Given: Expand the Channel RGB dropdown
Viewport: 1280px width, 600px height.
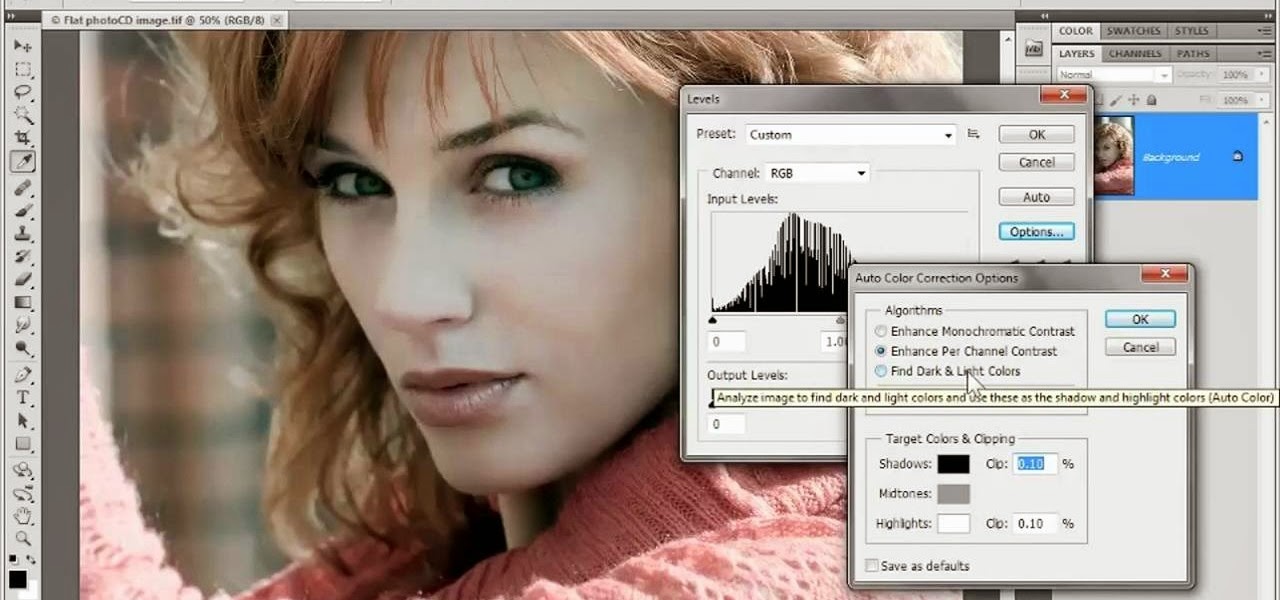Looking at the screenshot, I should [817, 173].
